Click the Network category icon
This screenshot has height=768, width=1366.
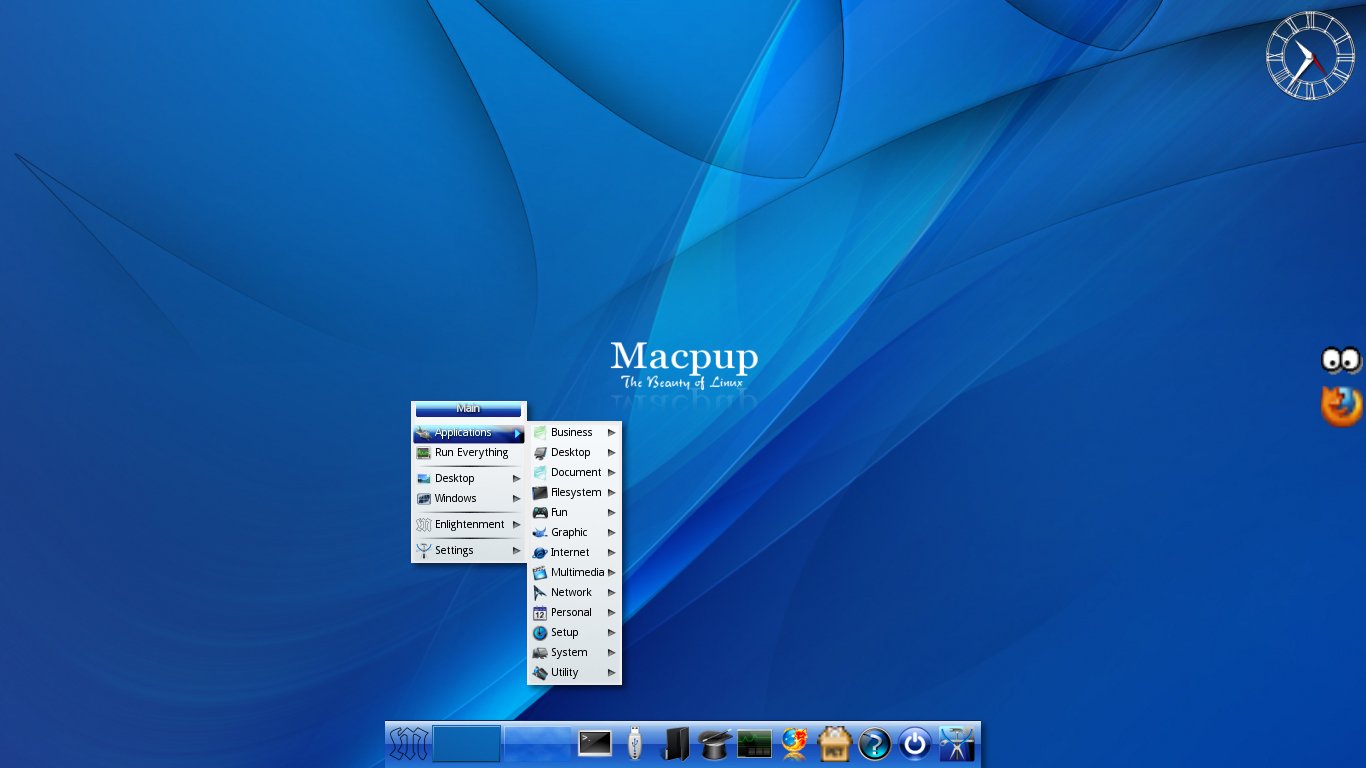(540, 593)
